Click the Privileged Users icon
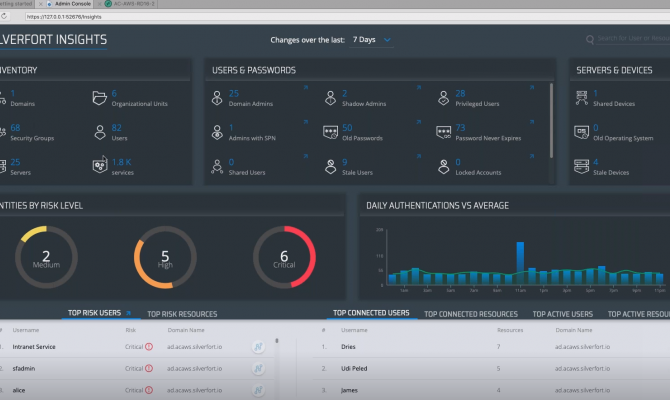This screenshot has height=400, width=670. point(444,98)
